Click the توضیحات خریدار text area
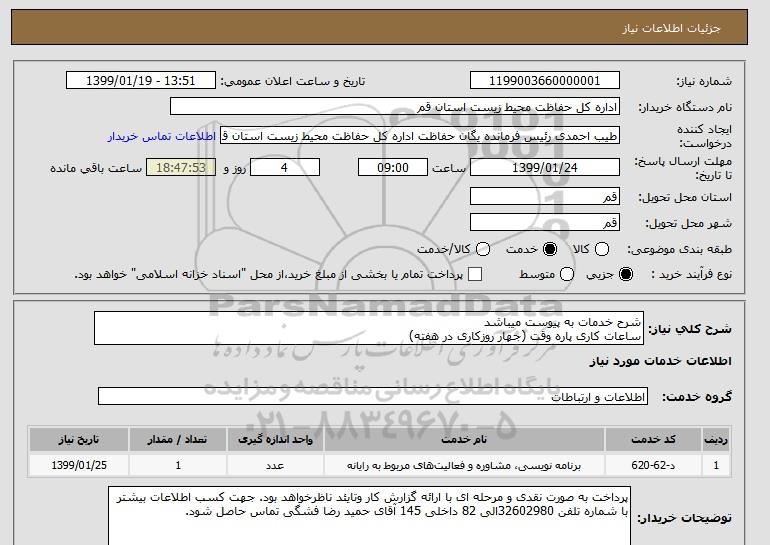This screenshot has width=770, height=545. (x=369, y=516)
